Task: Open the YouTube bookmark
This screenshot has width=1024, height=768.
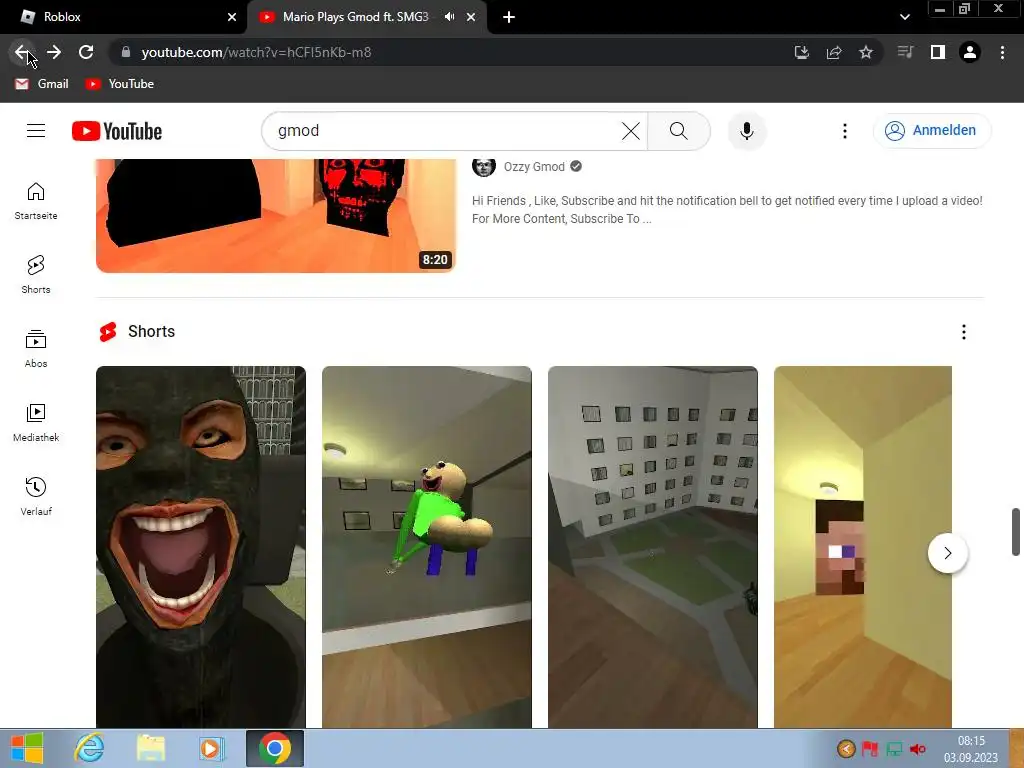Action: point(120,84)
